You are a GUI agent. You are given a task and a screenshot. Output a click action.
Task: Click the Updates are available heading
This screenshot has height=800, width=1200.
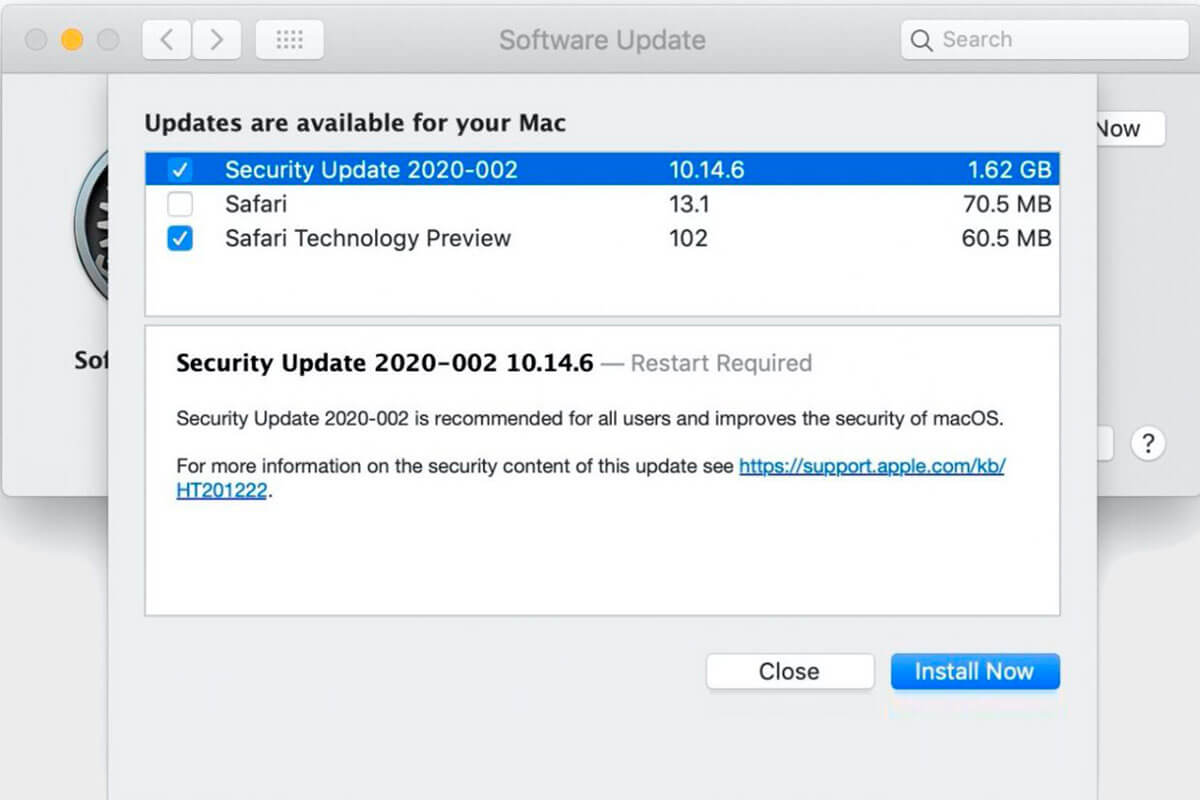[355, 124]
